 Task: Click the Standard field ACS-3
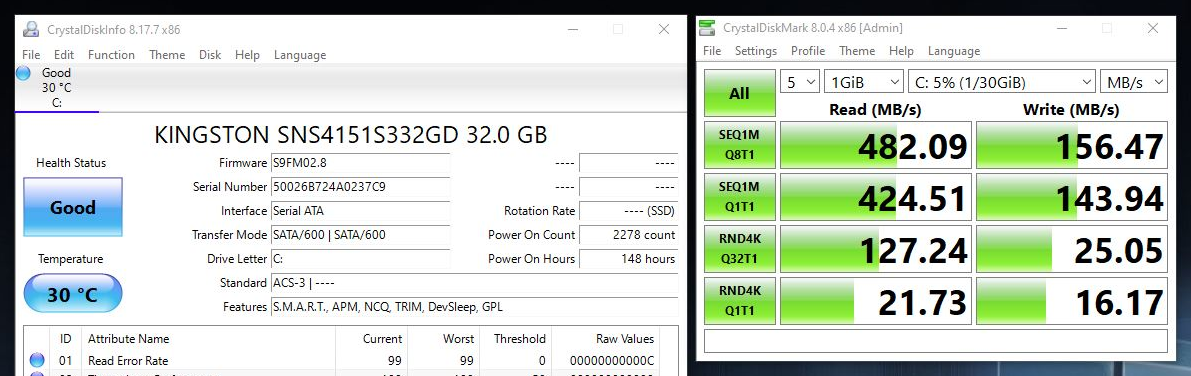pos(475,283)
